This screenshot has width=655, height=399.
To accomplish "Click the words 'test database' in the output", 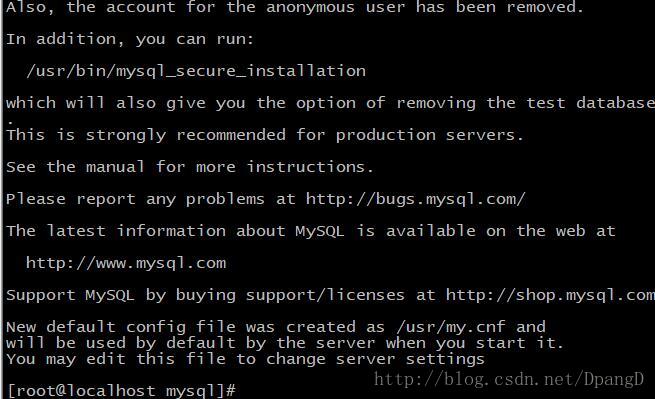I will pos(590,103).
